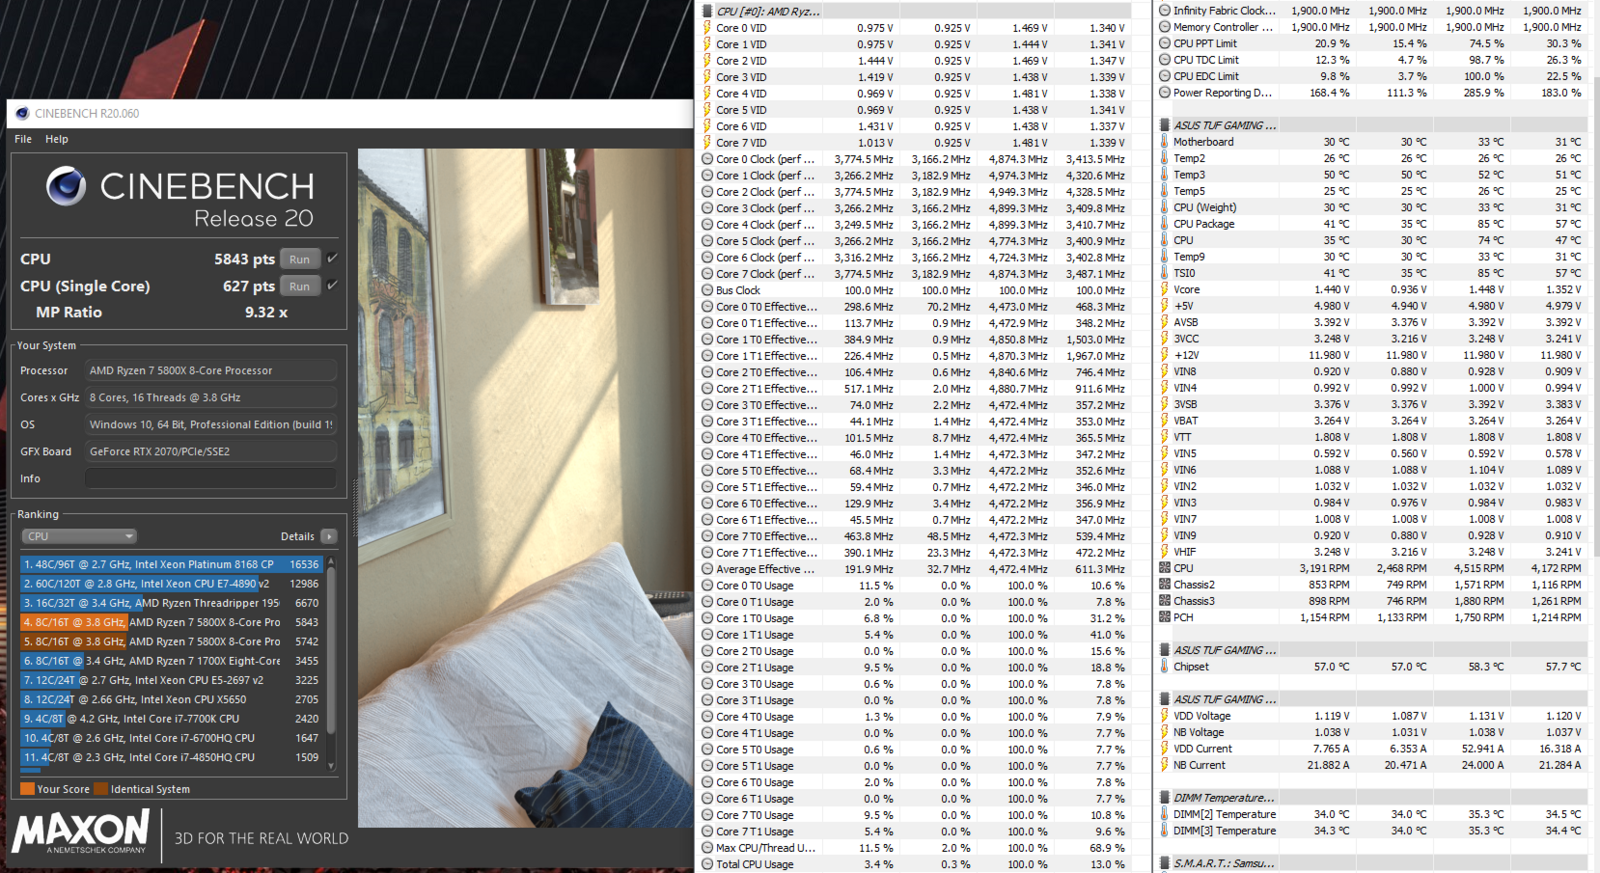The height and width of the screenshot is (873, 1600).
Task: Toggle the CPU test checkbox
Action: (x=332, y=258)
